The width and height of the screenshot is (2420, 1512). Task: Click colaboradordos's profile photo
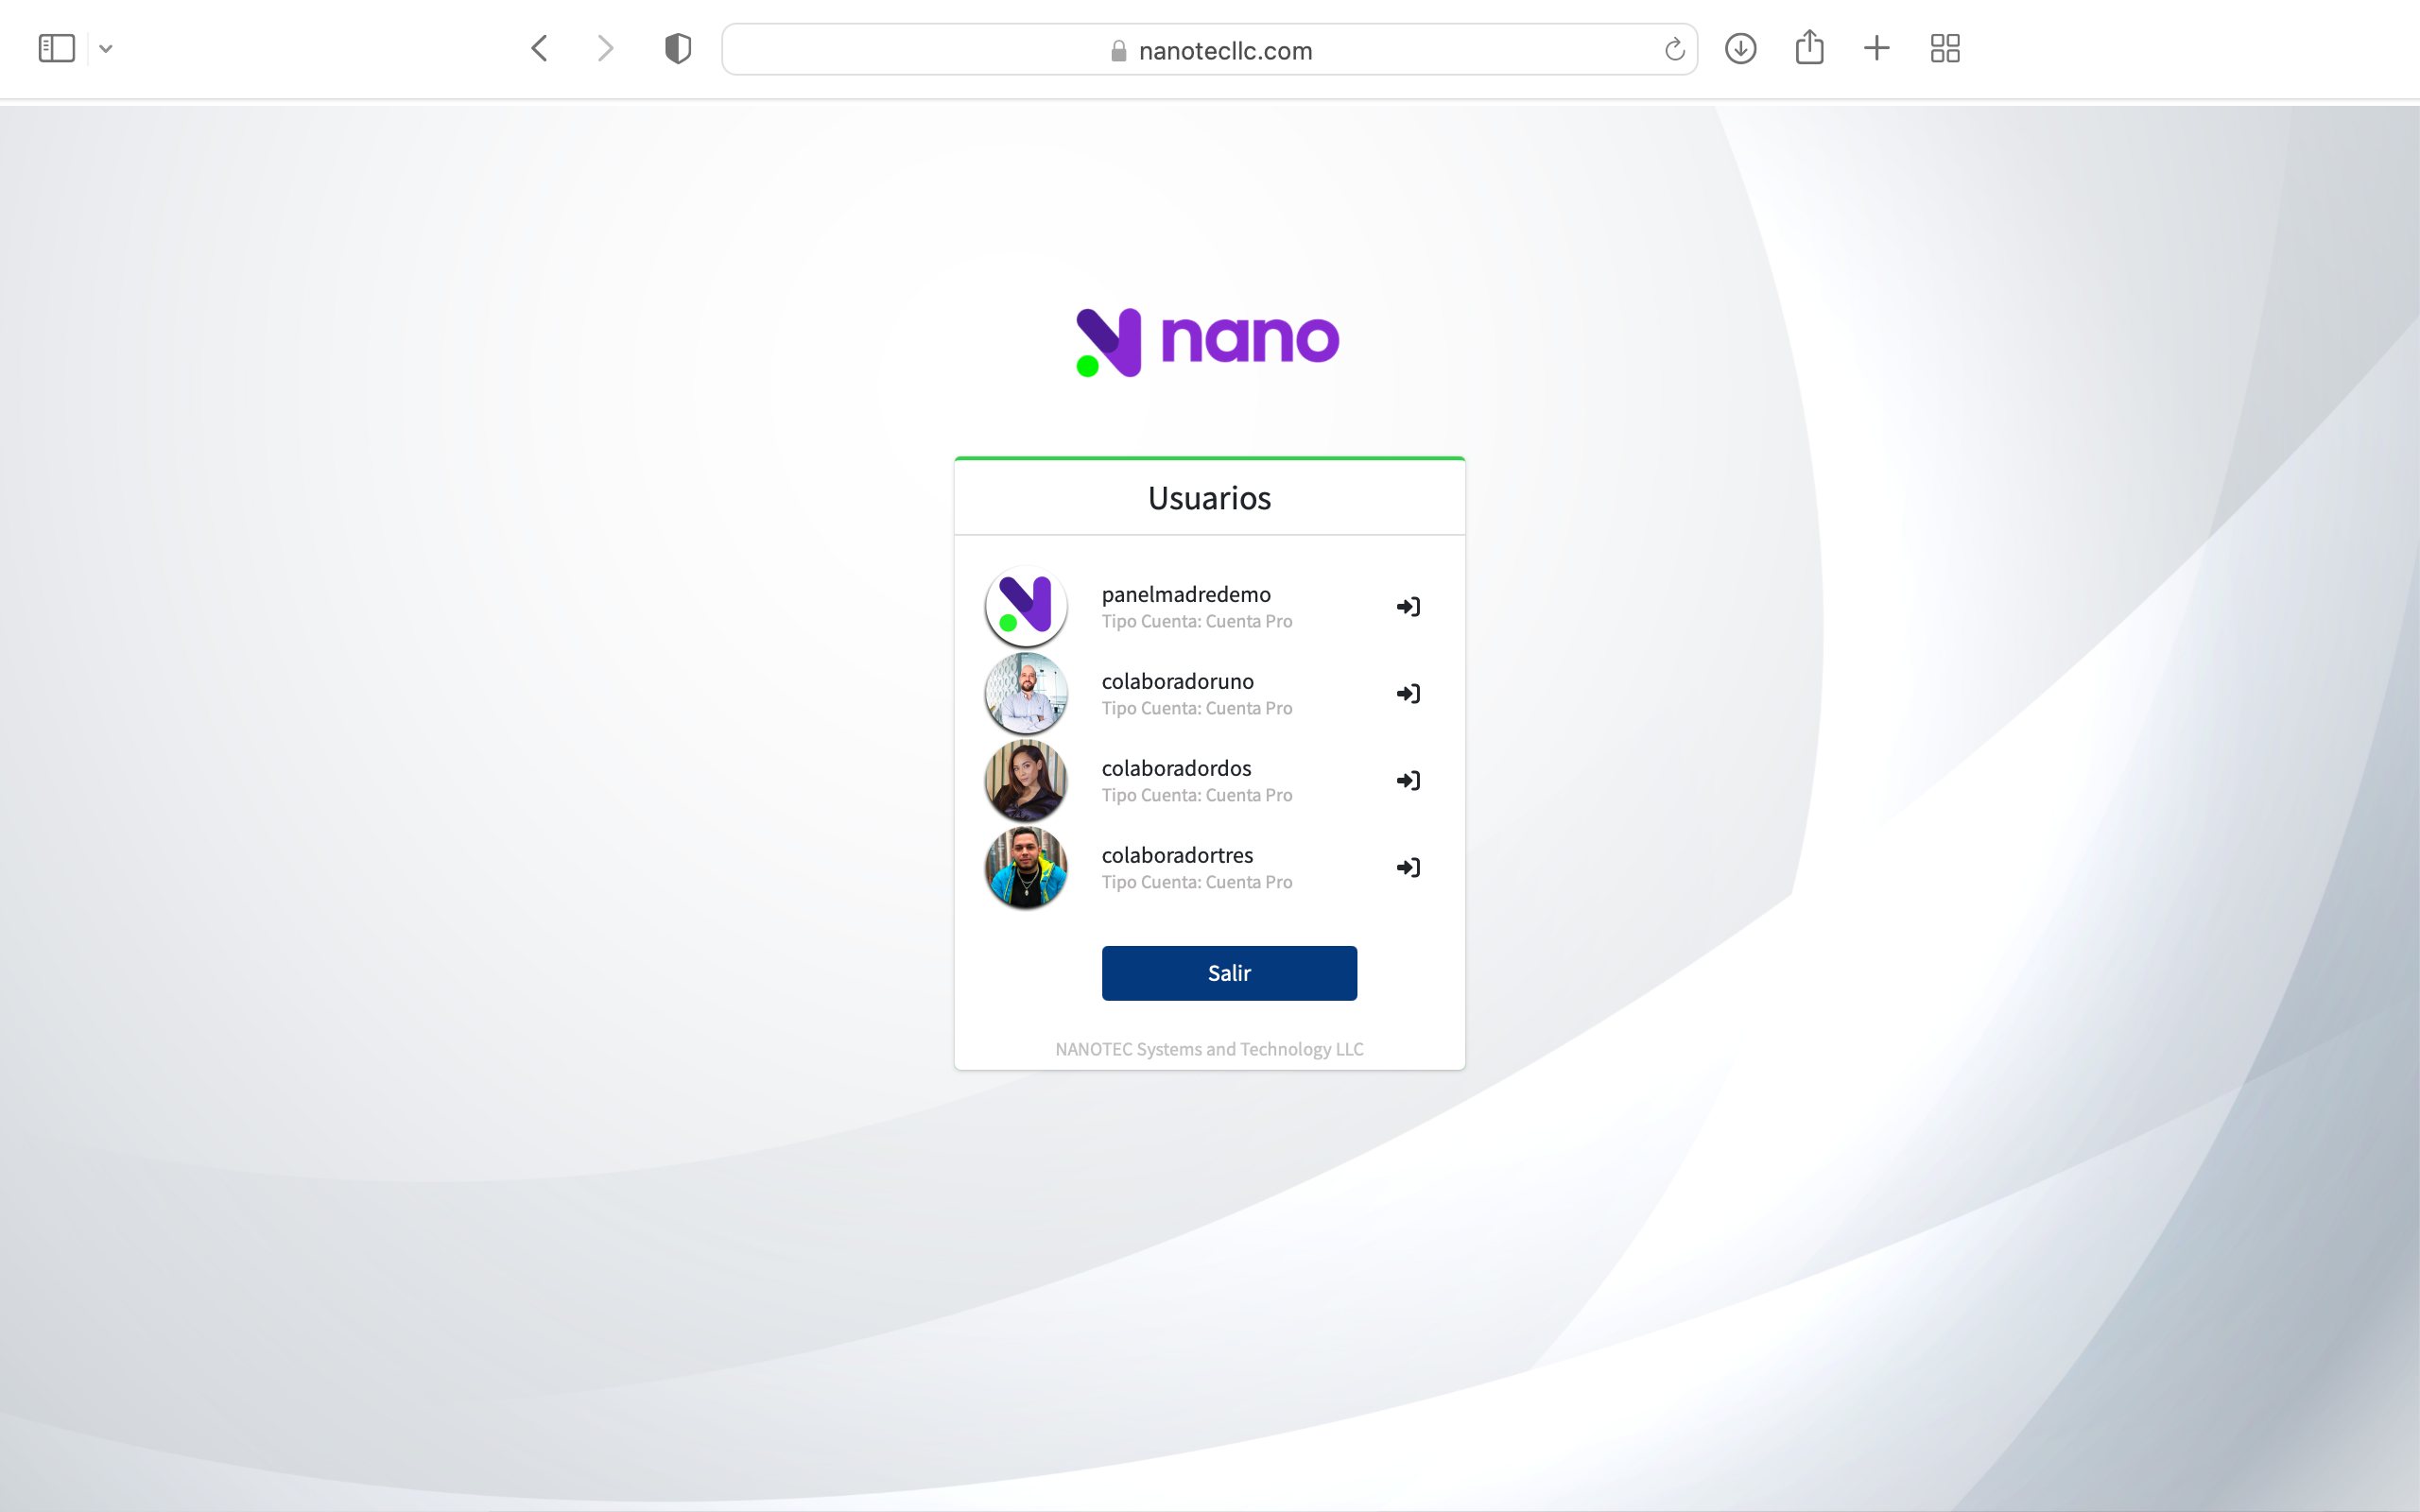tap(1026, 780)
